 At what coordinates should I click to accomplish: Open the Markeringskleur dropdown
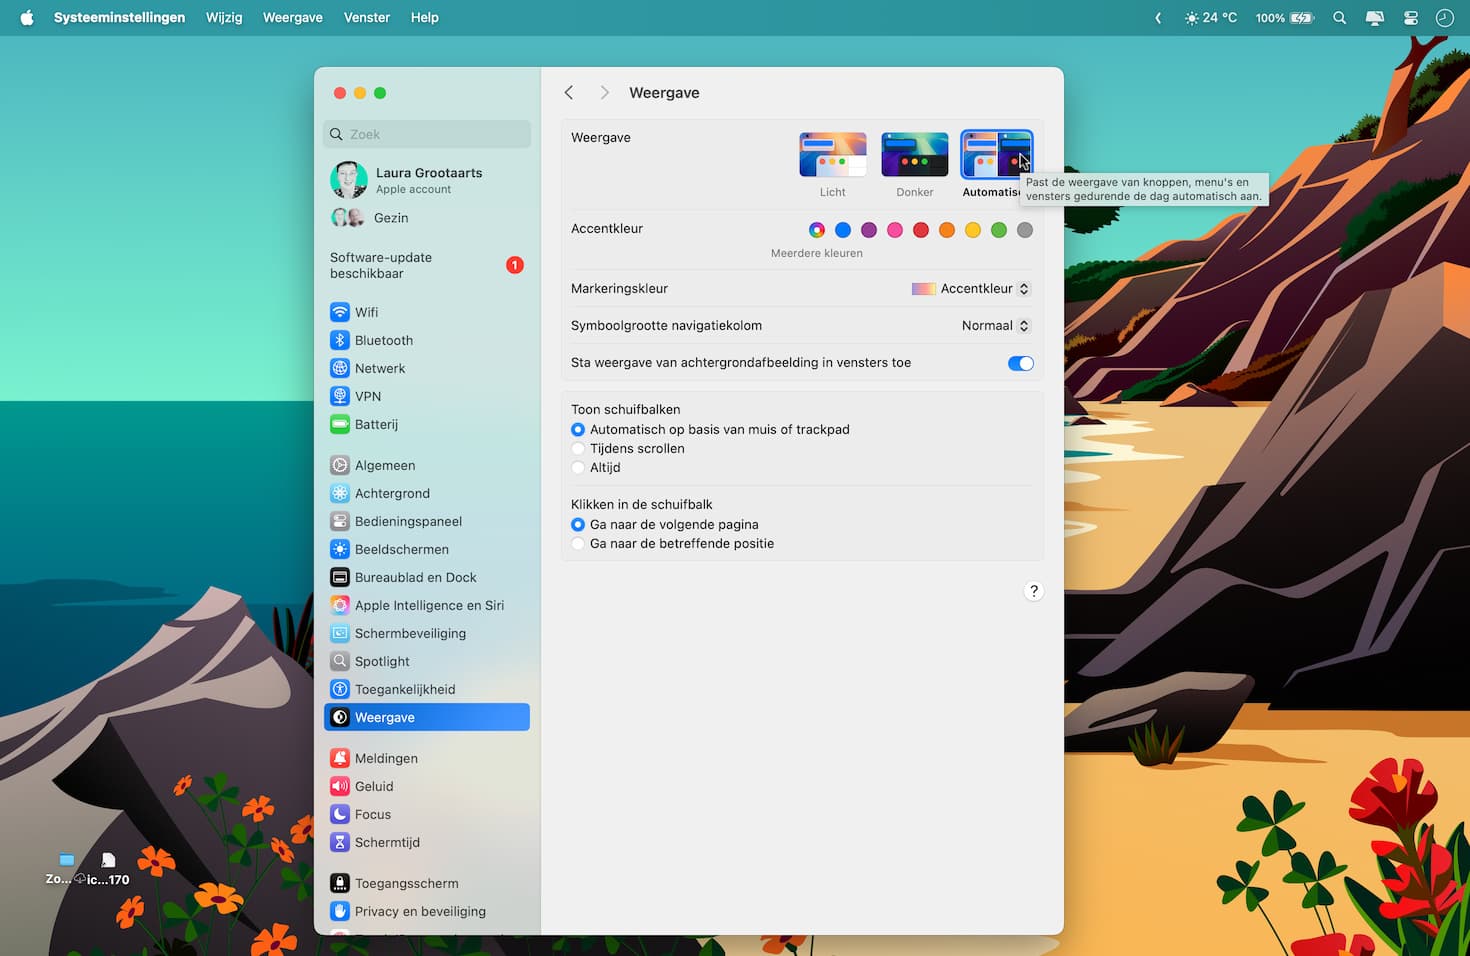(970, 288)
